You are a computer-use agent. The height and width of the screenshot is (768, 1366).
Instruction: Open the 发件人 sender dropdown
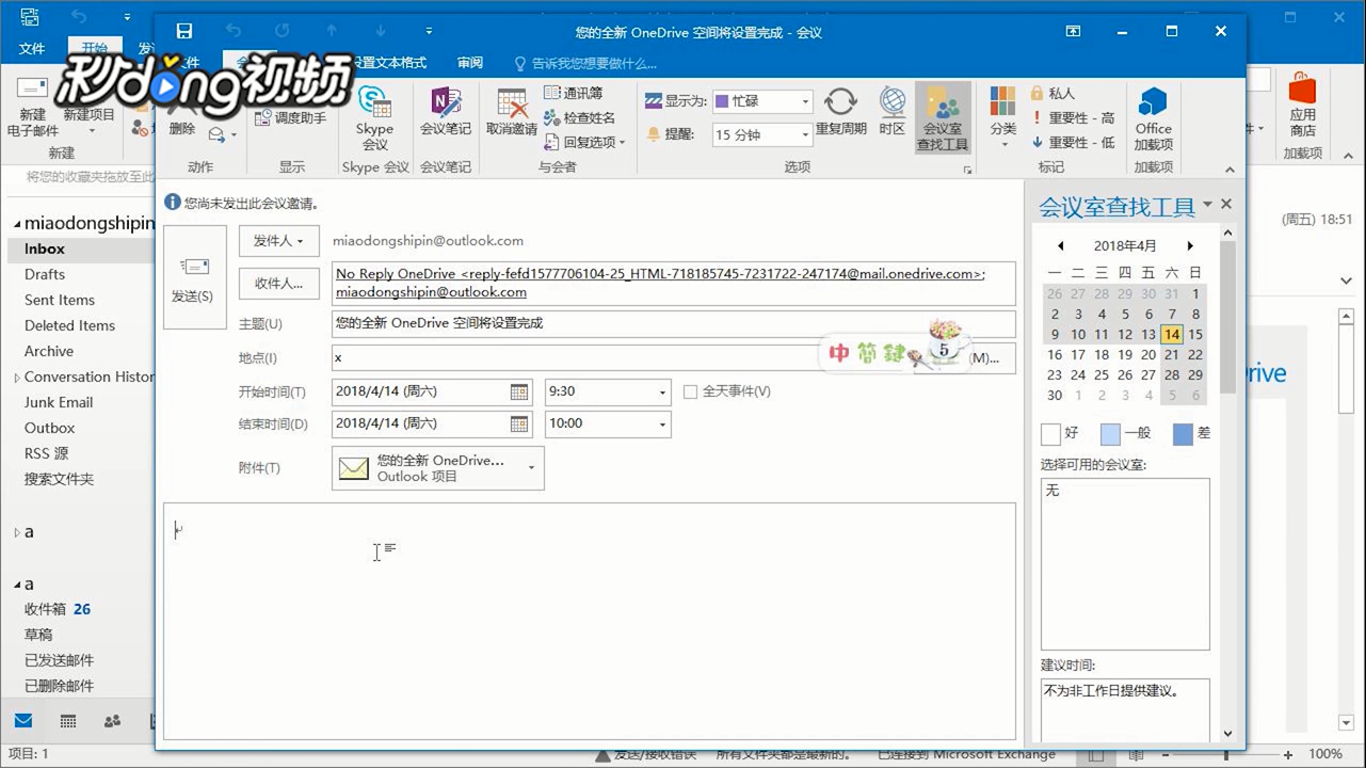coord(279,241)
